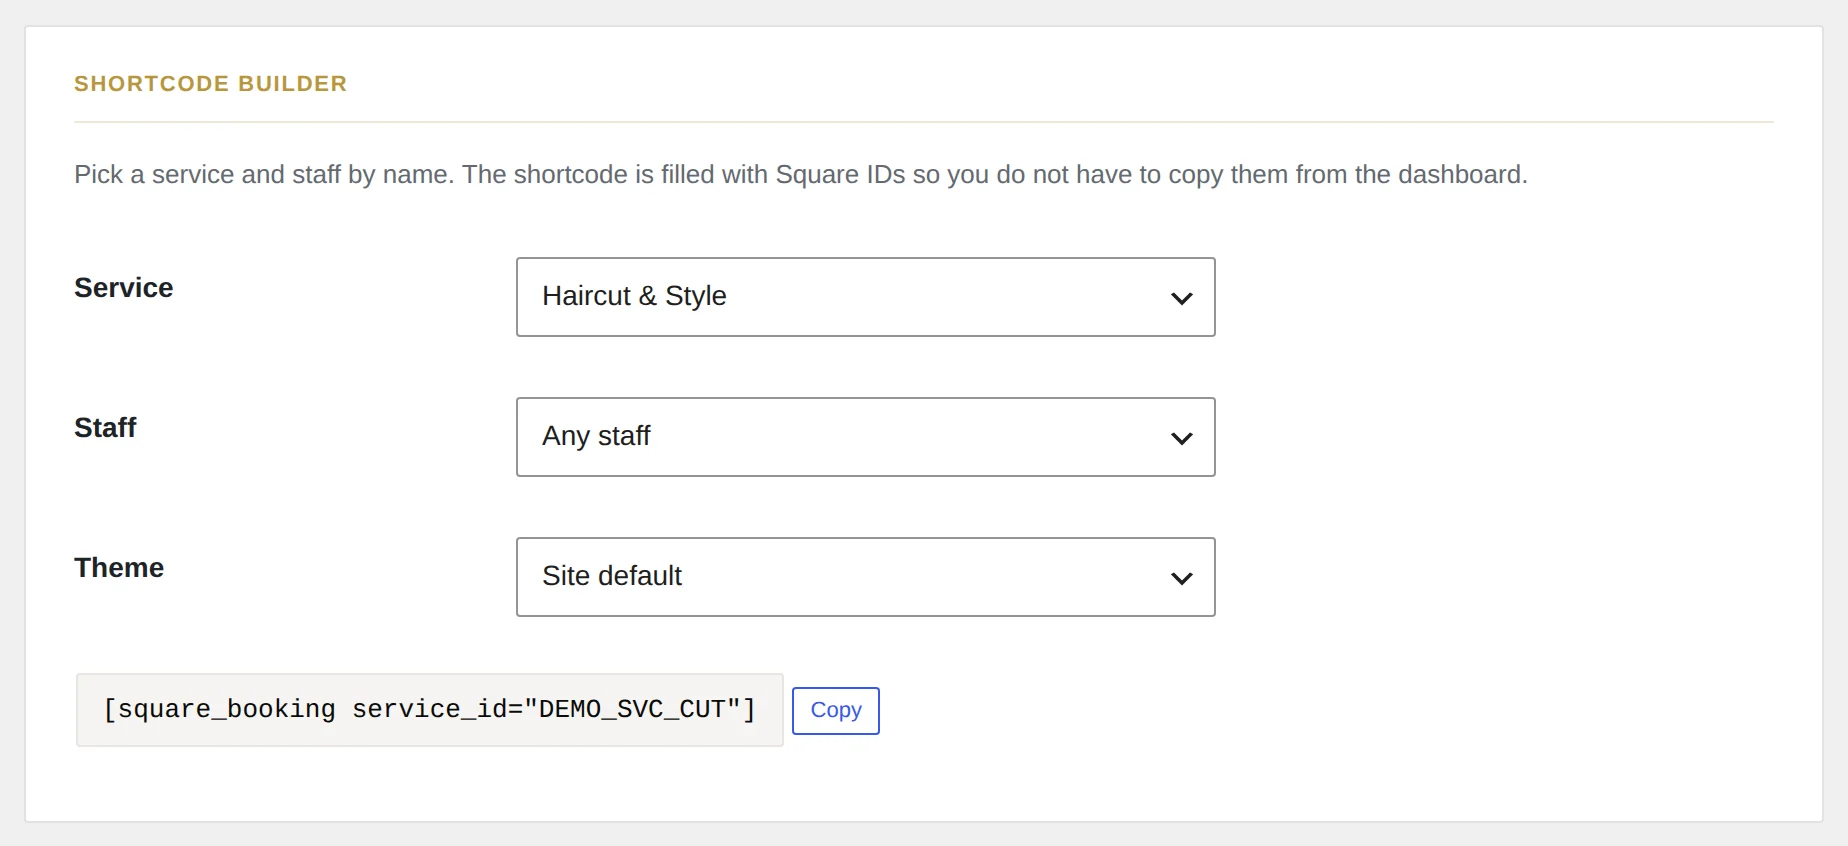Select the generated square_booking shortcode text
The height and width of the screenshot is (846, 1848).
[430, 710]
